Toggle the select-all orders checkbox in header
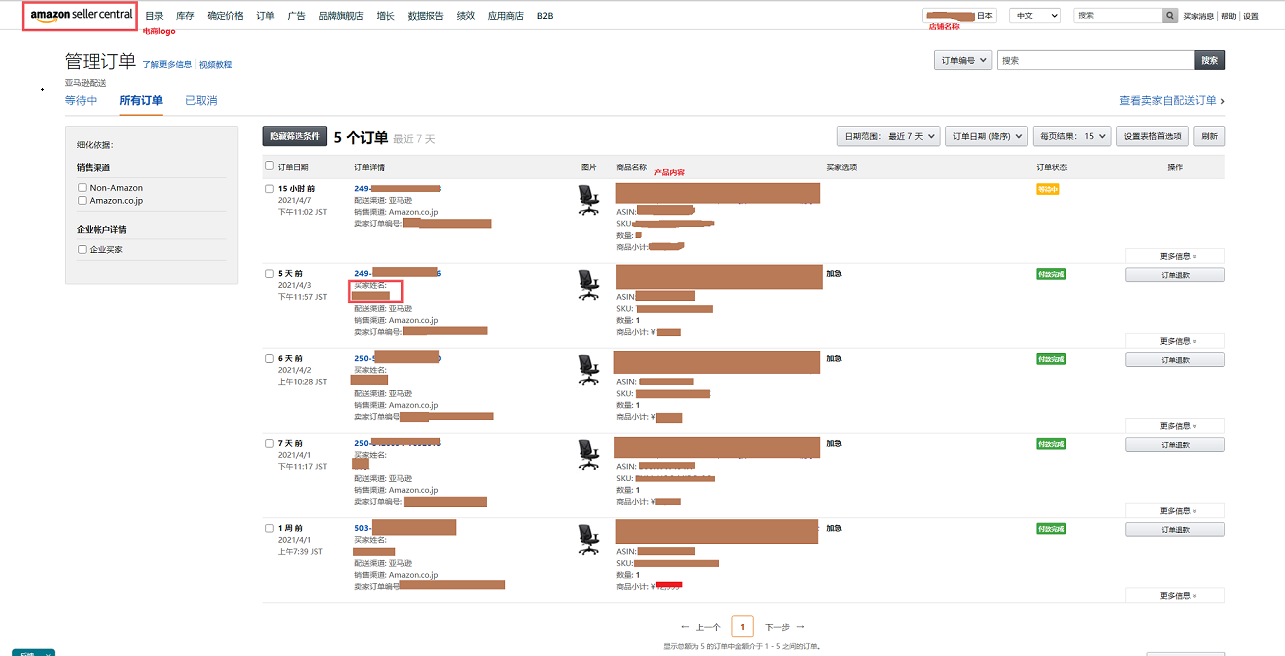The width and height of the screenshot is (1285, 656). pyautogui.click(x=269, y=166)
